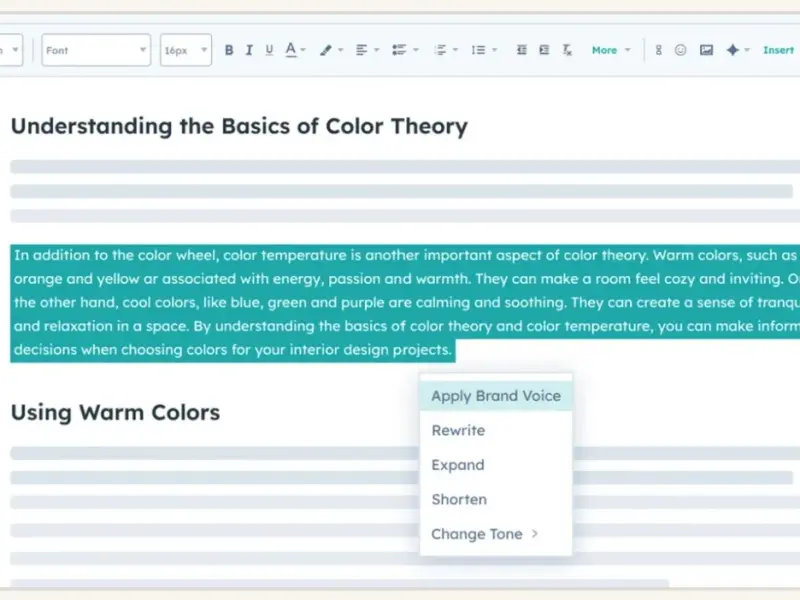Click the text alignment icon

pos(361,50)
